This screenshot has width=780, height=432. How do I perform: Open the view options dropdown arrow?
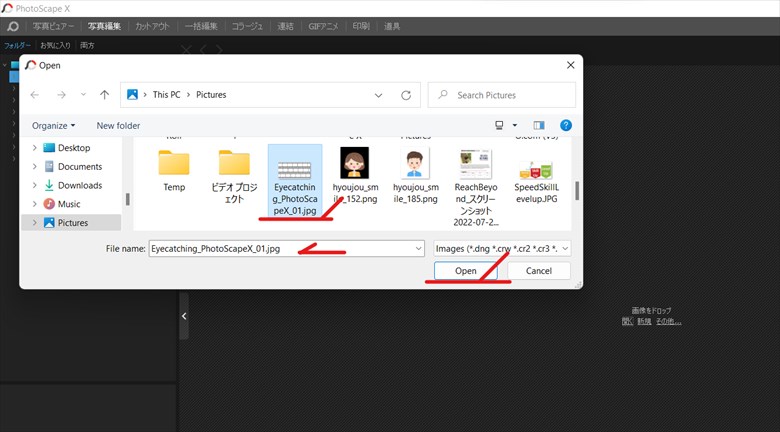tap(515, 125)
